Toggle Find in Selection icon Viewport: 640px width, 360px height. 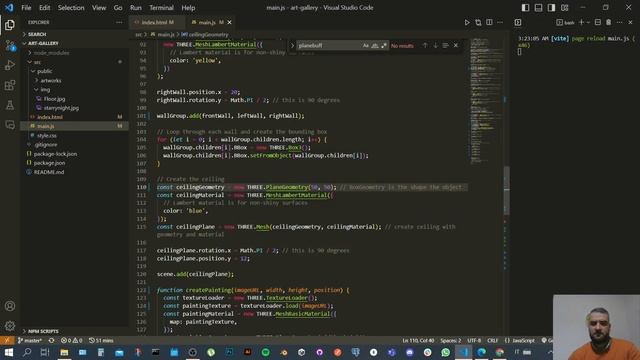click(x=445, y=46)
